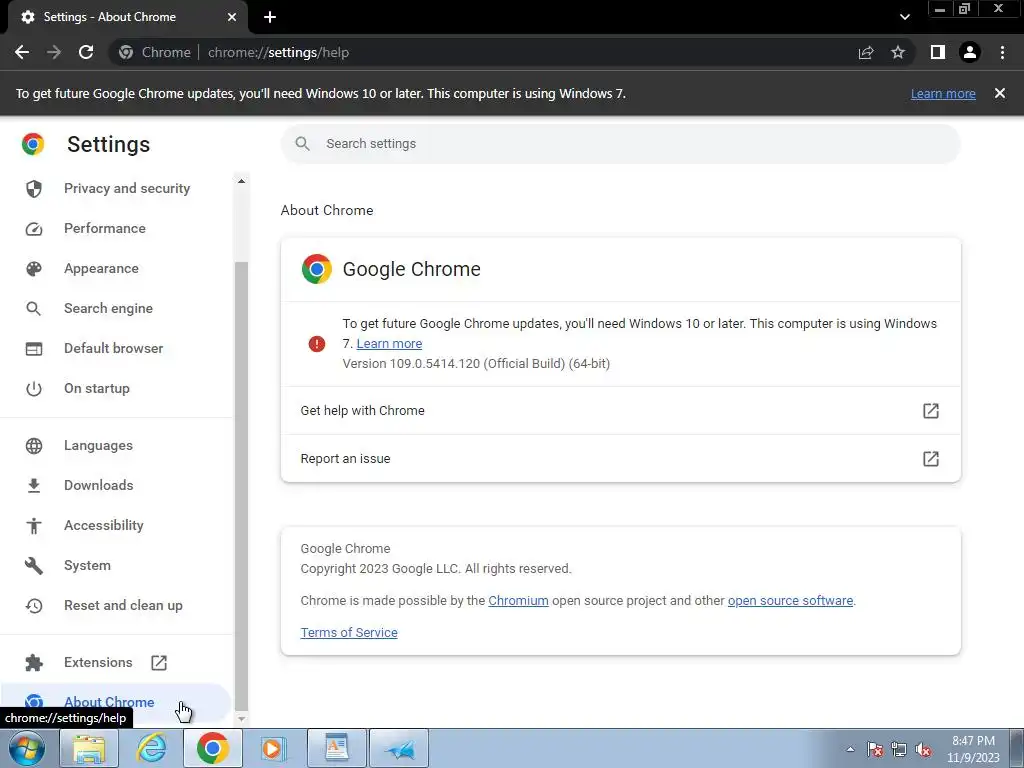
Task: Focus the Search settings field
Action: (620, 144)
